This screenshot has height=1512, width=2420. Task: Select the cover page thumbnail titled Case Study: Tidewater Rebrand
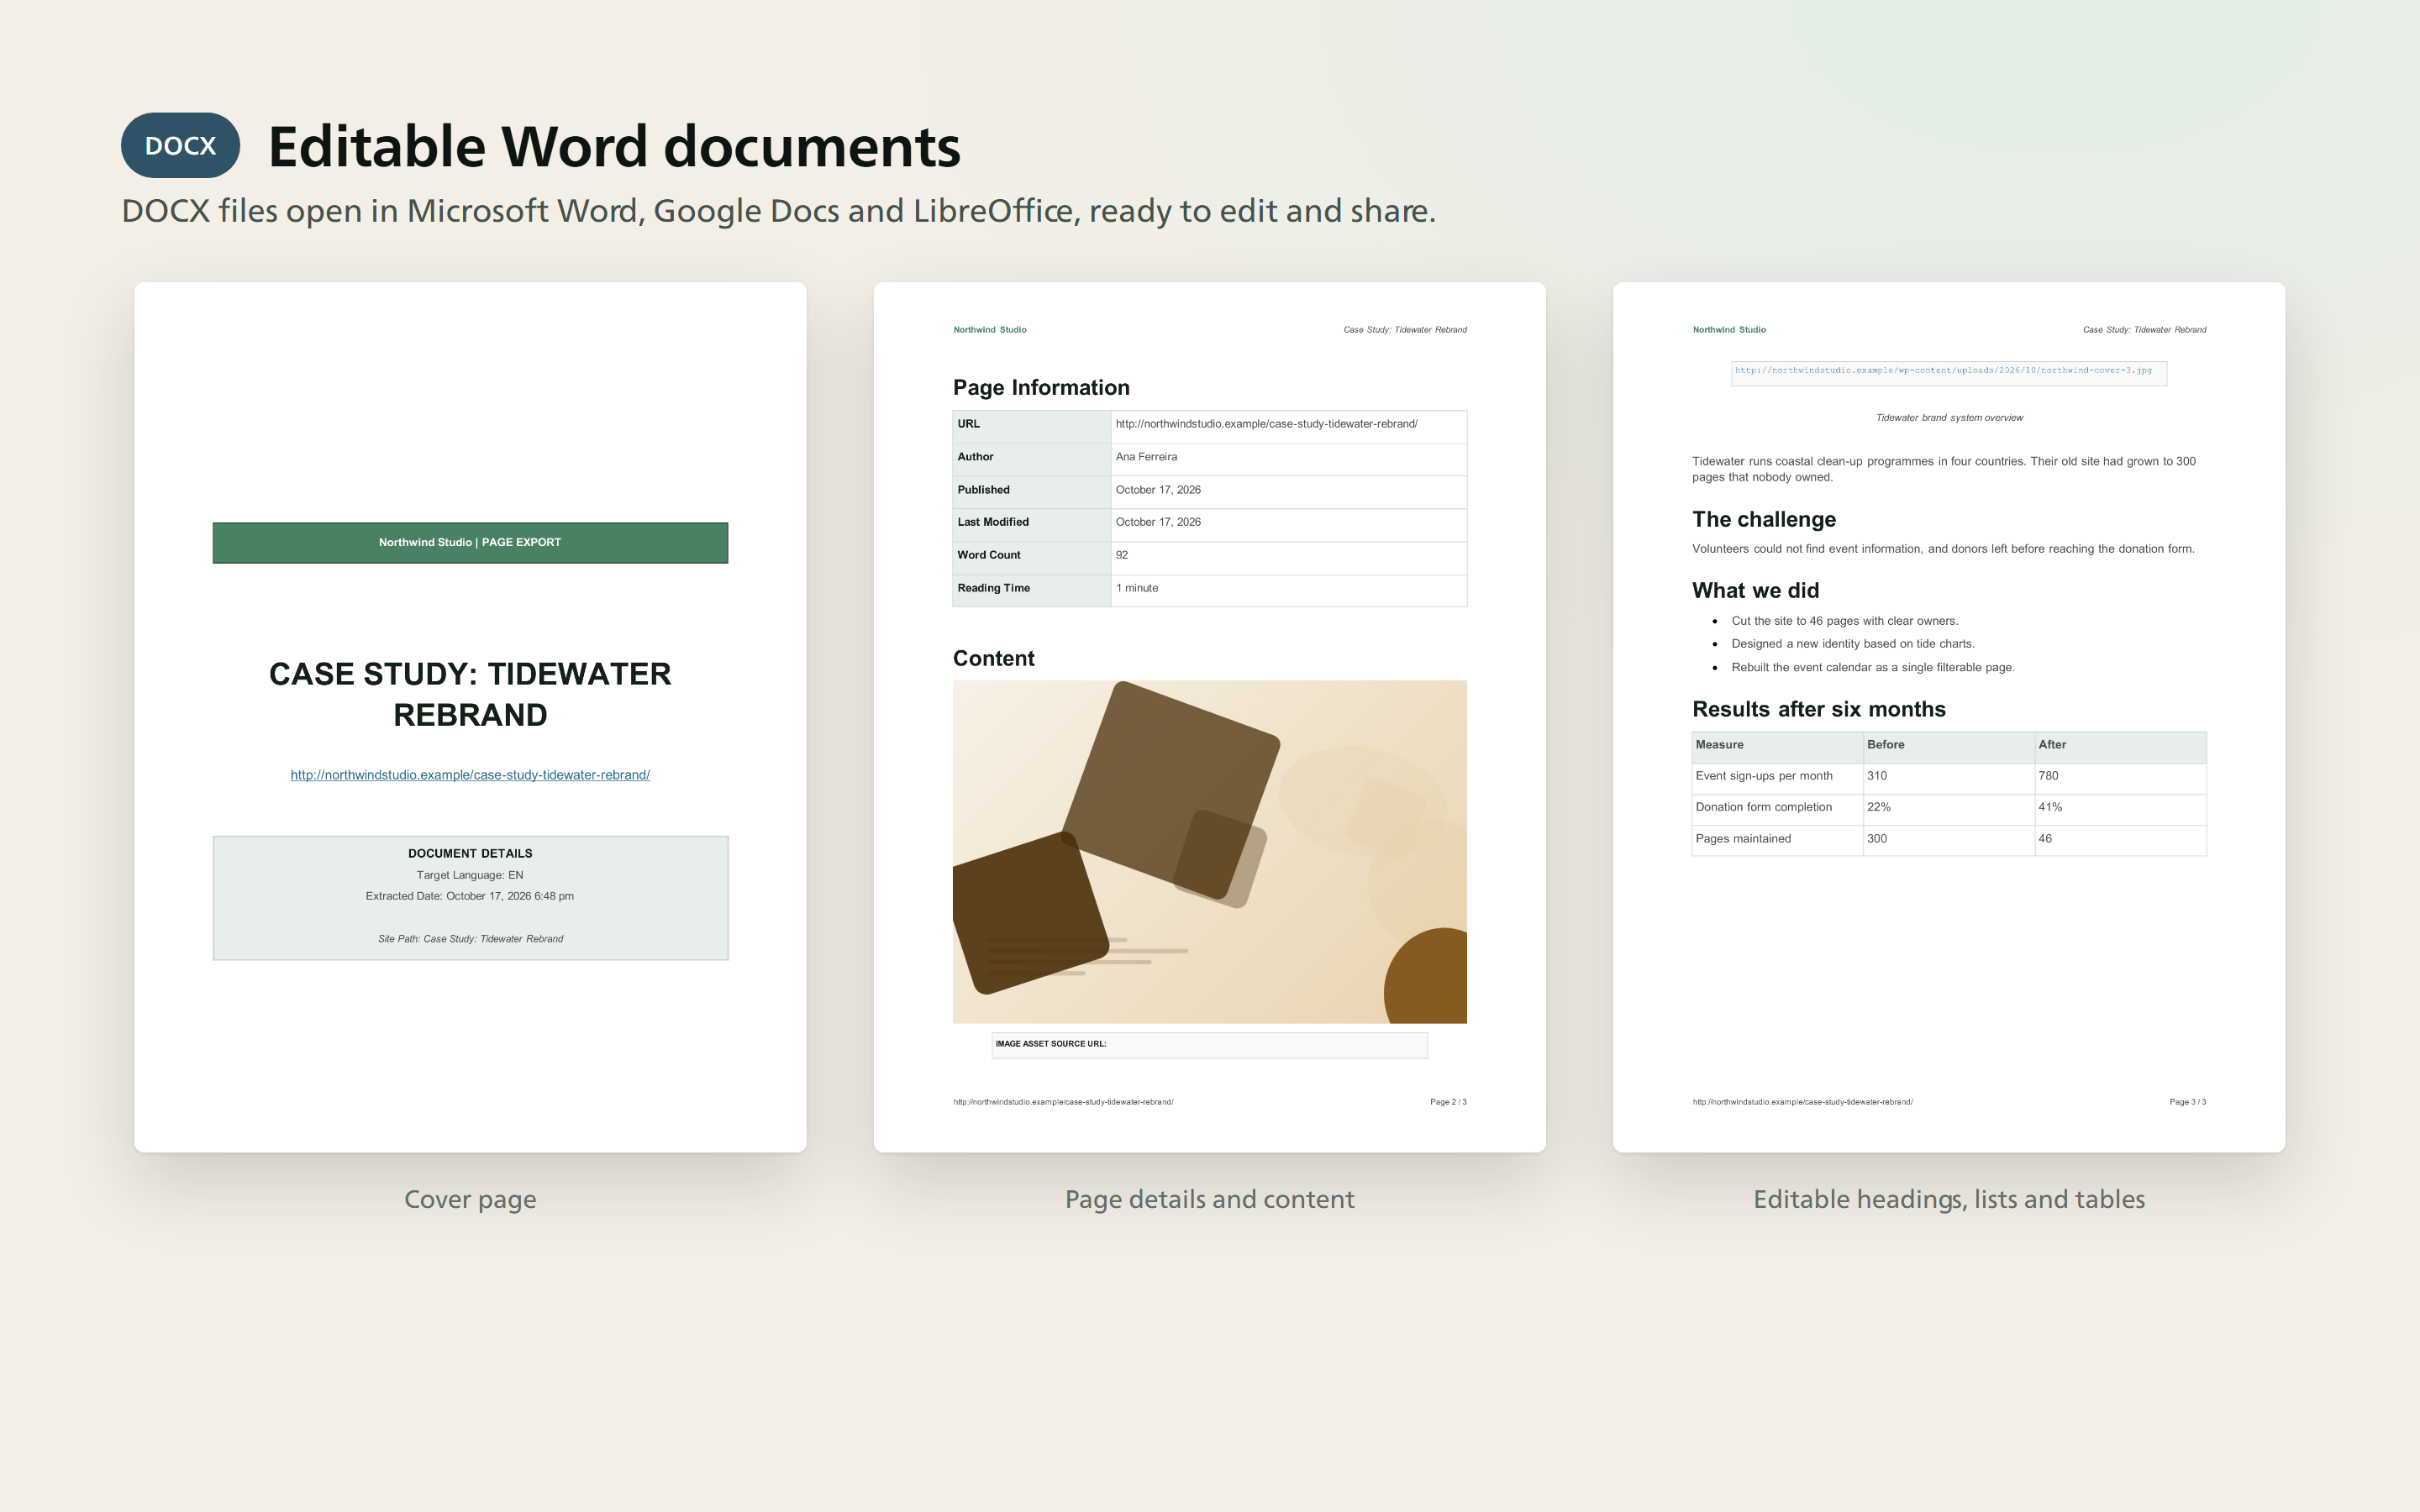tap(470, 717)
